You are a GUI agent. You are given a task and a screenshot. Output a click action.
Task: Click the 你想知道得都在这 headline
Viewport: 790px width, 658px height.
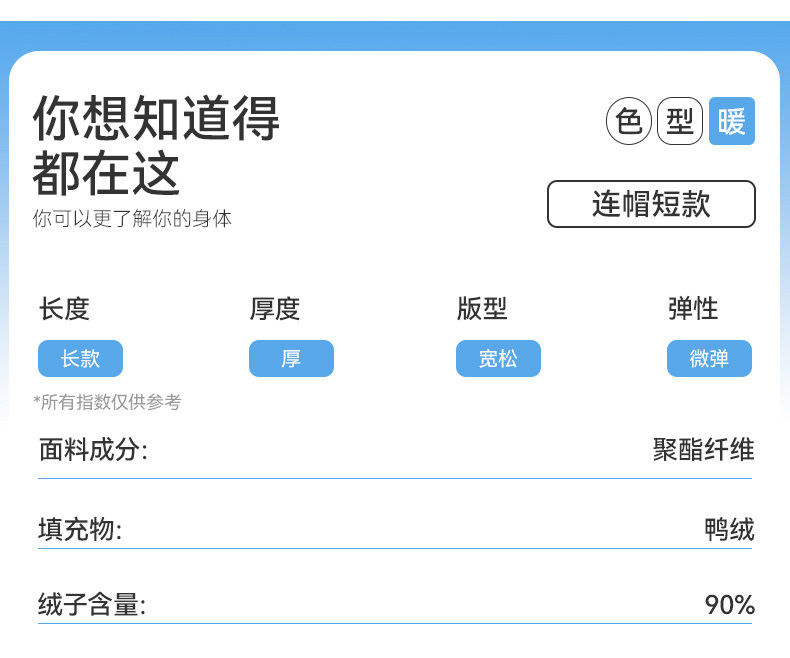tap(156, 146)
